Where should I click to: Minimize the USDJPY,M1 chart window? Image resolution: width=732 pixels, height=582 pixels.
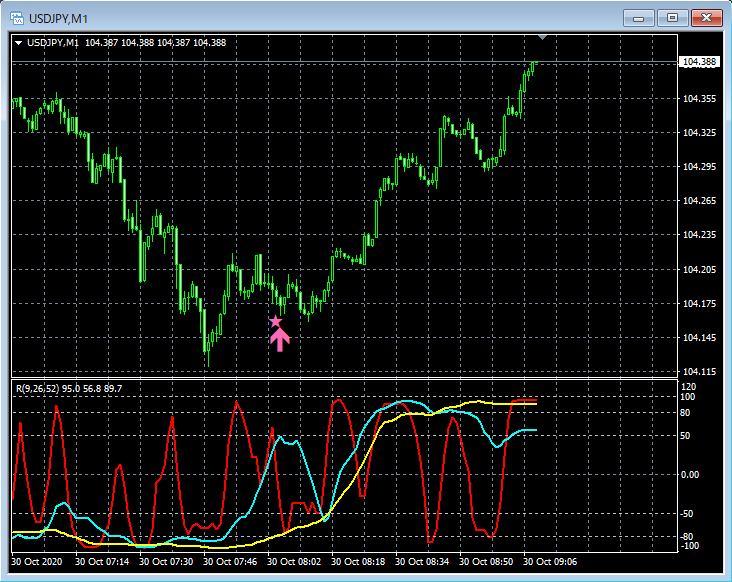(639, 18)
